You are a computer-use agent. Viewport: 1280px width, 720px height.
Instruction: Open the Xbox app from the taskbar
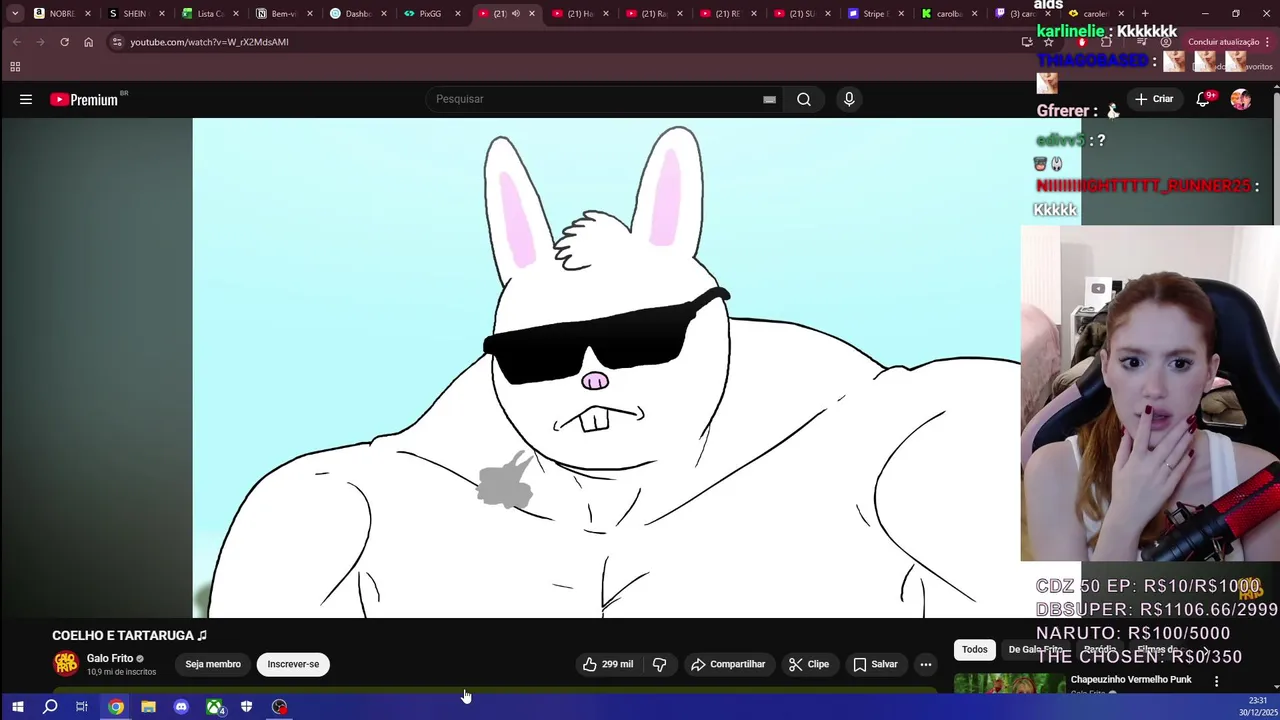(214, 707)
